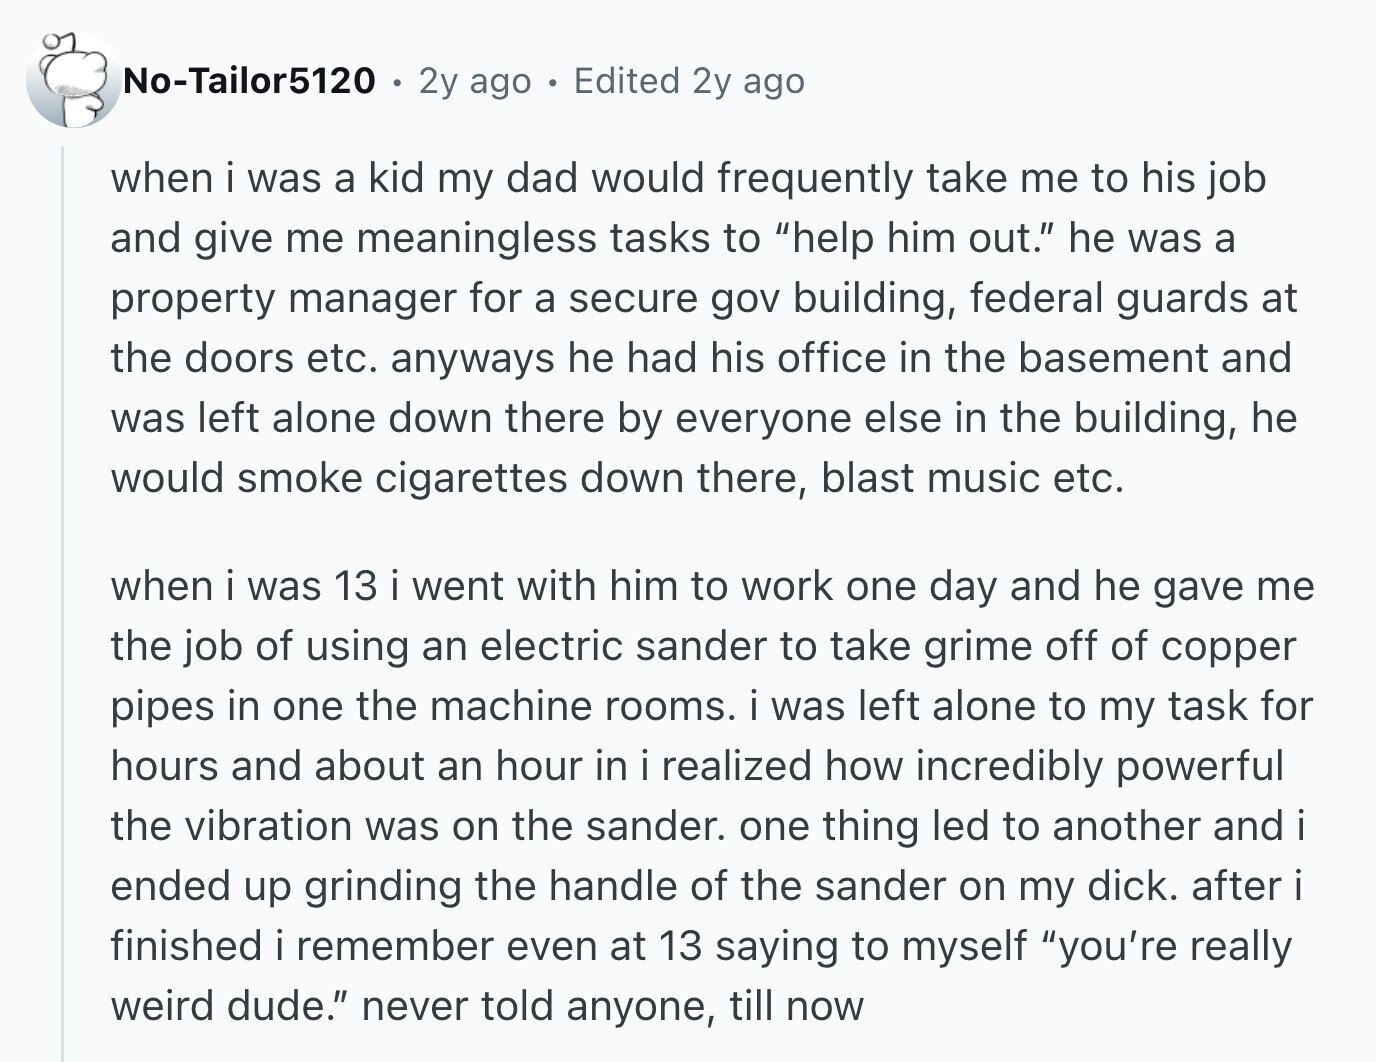
Task: Click the words "blast music etc."
Action: (x=973, y=478)
